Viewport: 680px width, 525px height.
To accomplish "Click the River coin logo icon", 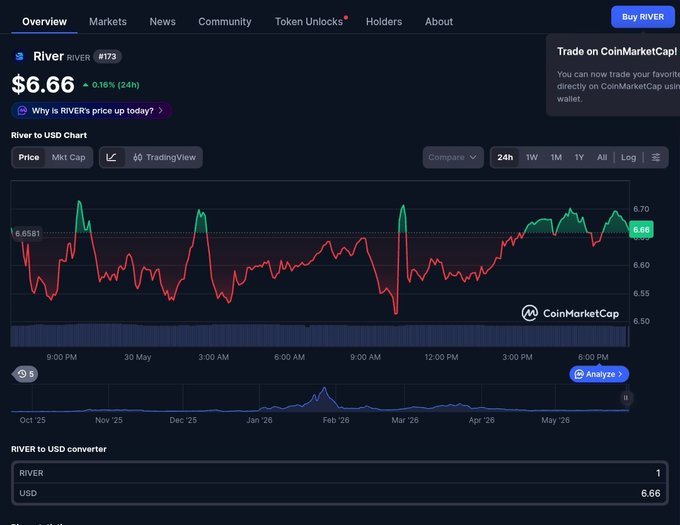I will click(19, 56).
